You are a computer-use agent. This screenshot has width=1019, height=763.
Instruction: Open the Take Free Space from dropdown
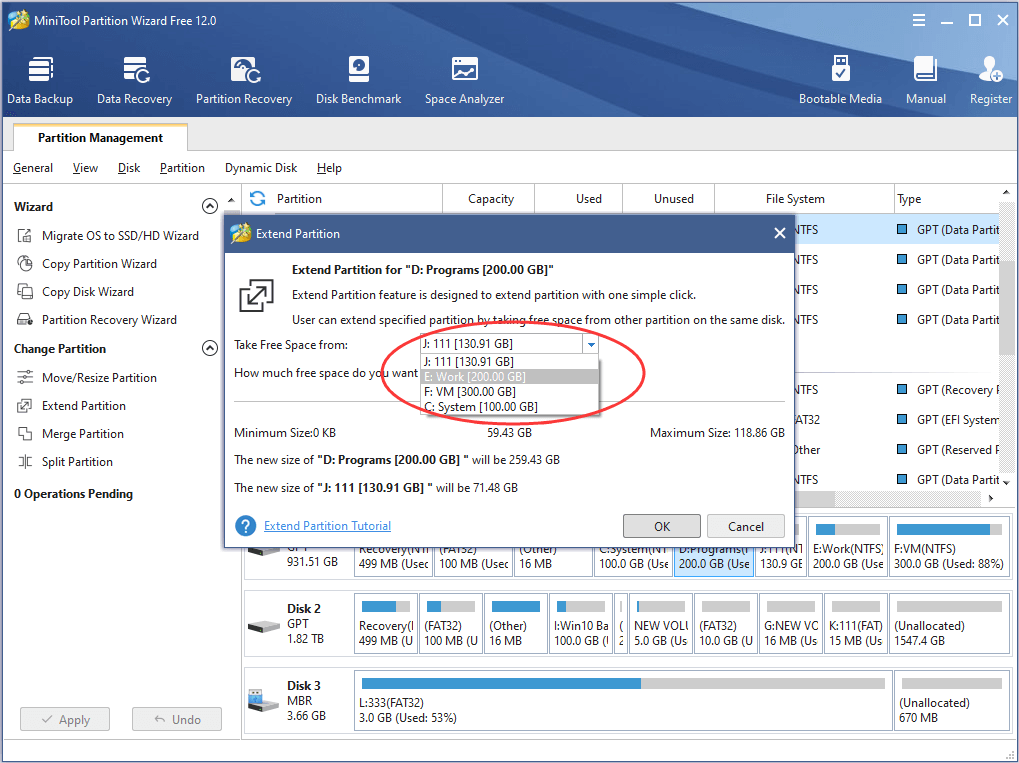(591, 345)
